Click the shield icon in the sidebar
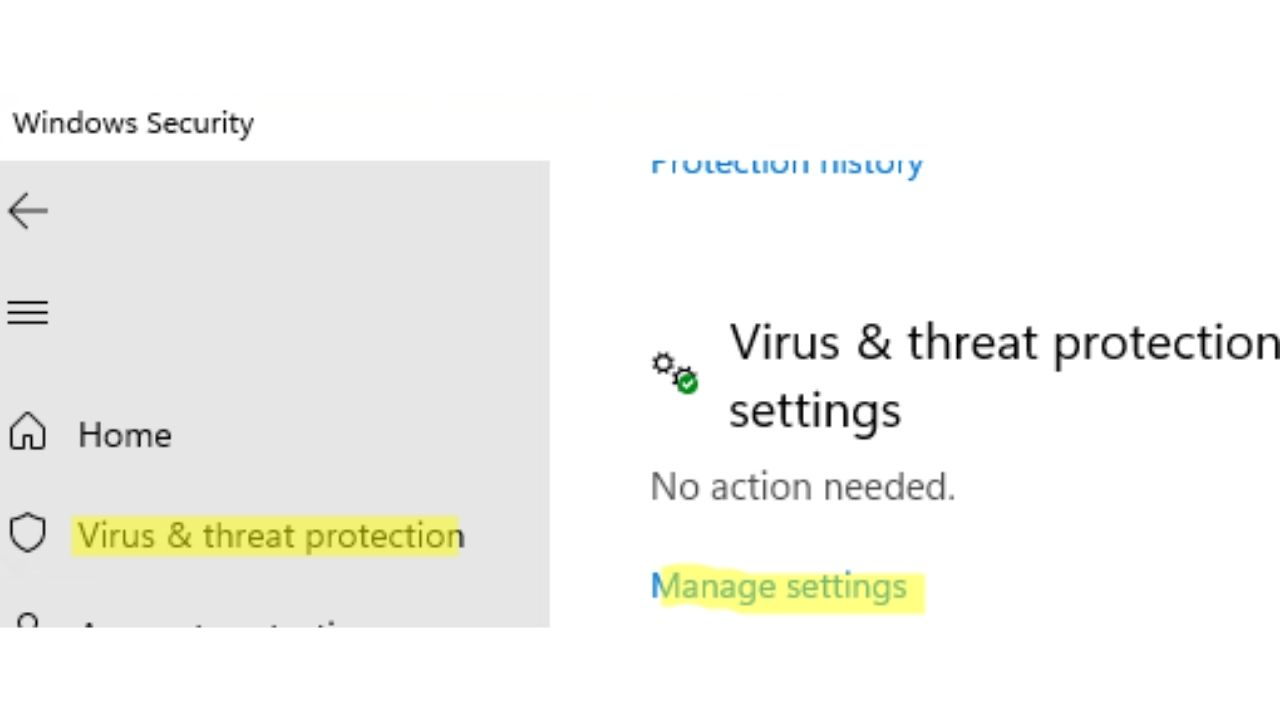This screenshot has height=720, width=1280. (28, 534)
